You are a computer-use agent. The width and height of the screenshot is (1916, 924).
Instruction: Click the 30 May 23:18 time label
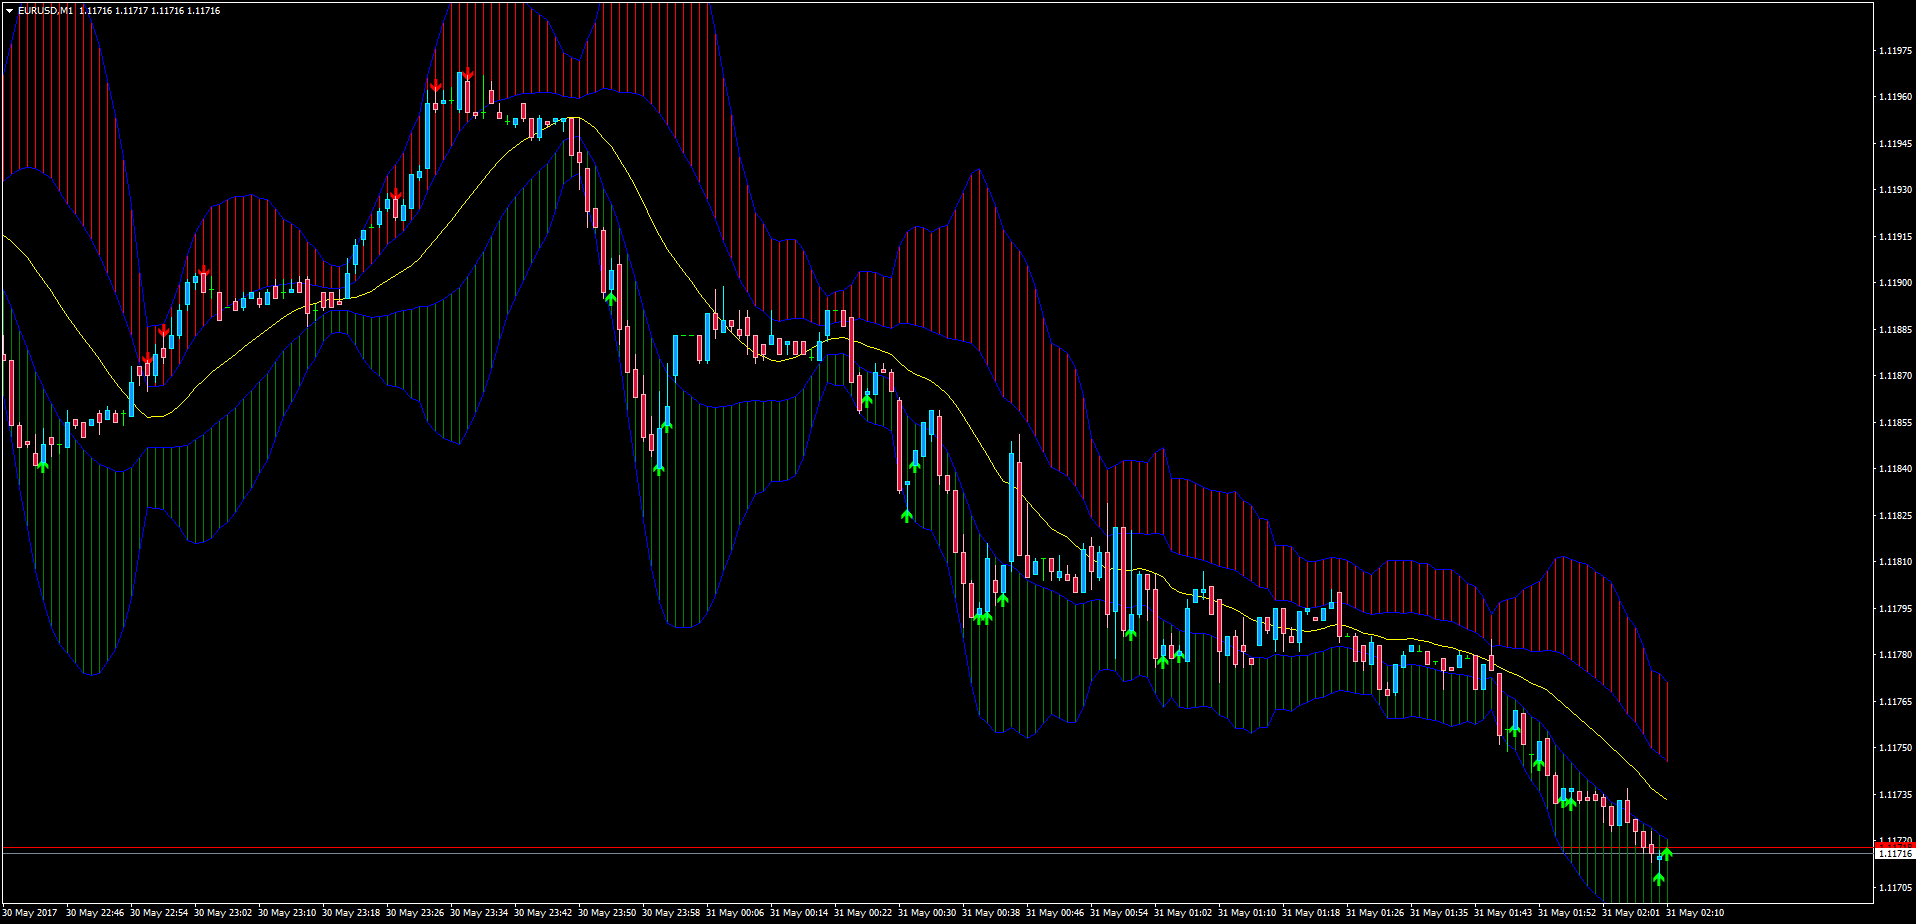[x=351, y=912]
